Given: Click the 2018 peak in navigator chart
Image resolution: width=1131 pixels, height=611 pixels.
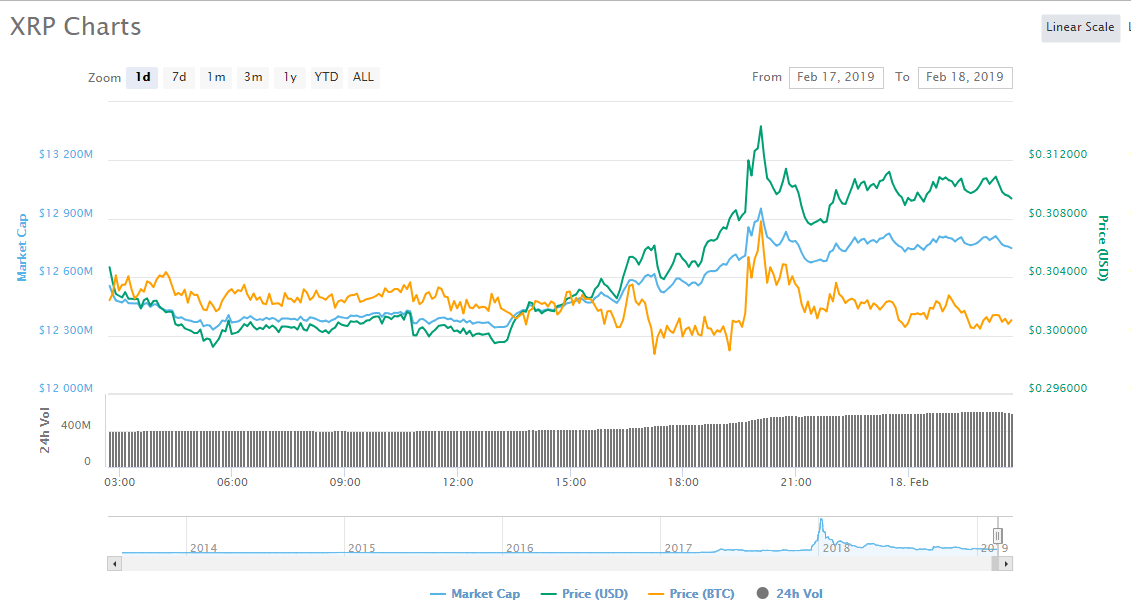Looking at the screenshot, I should 821,521.
